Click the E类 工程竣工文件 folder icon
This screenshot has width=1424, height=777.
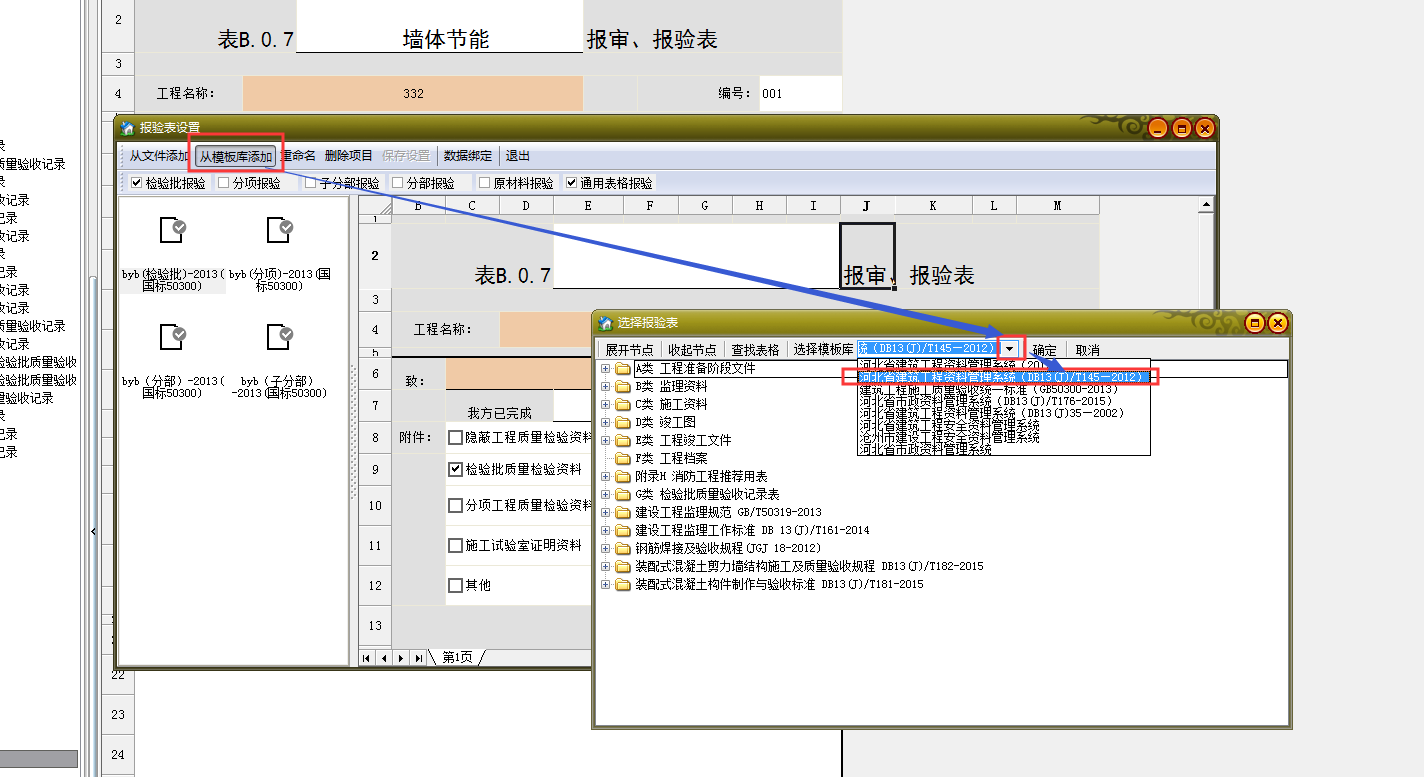pos(623,441)
